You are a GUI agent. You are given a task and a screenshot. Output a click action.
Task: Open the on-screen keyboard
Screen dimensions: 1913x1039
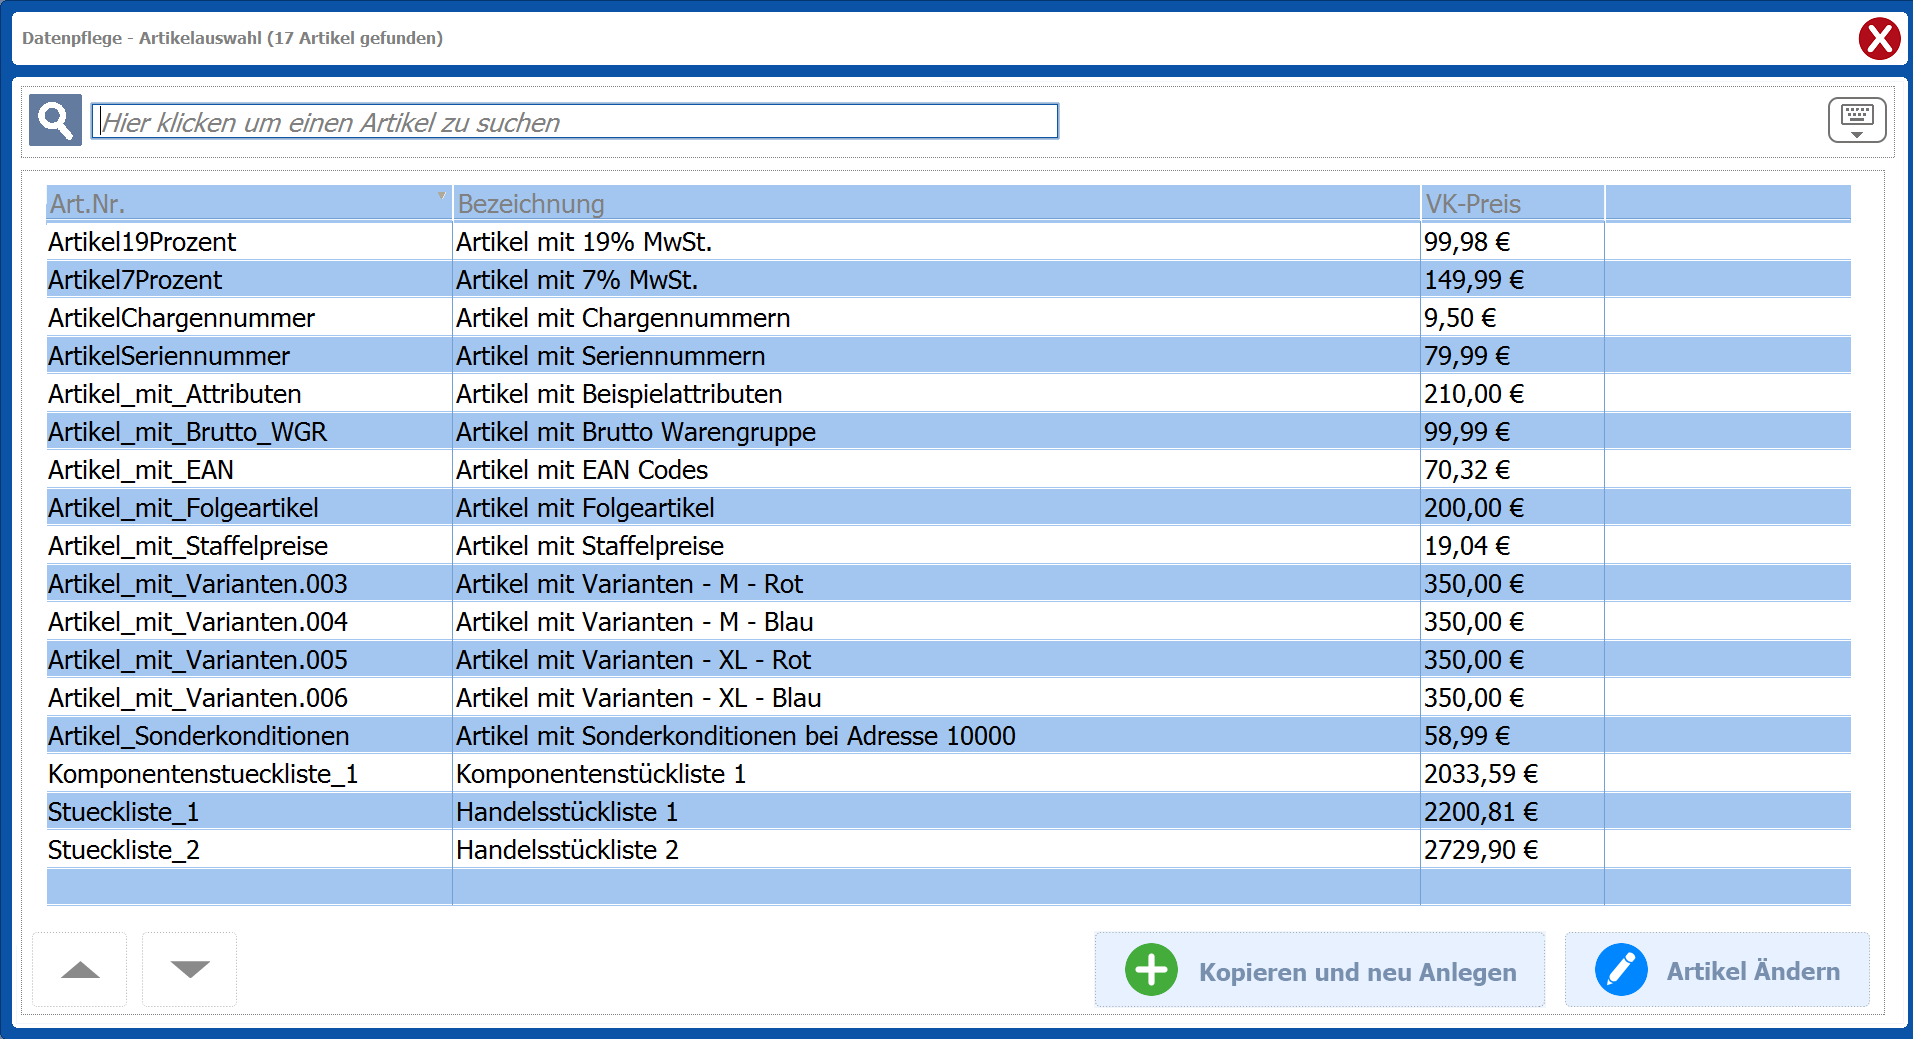click(x=1856, y=120)
